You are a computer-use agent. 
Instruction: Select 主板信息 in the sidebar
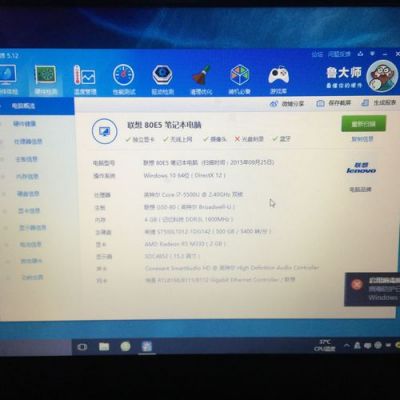(x=27, y=159)
